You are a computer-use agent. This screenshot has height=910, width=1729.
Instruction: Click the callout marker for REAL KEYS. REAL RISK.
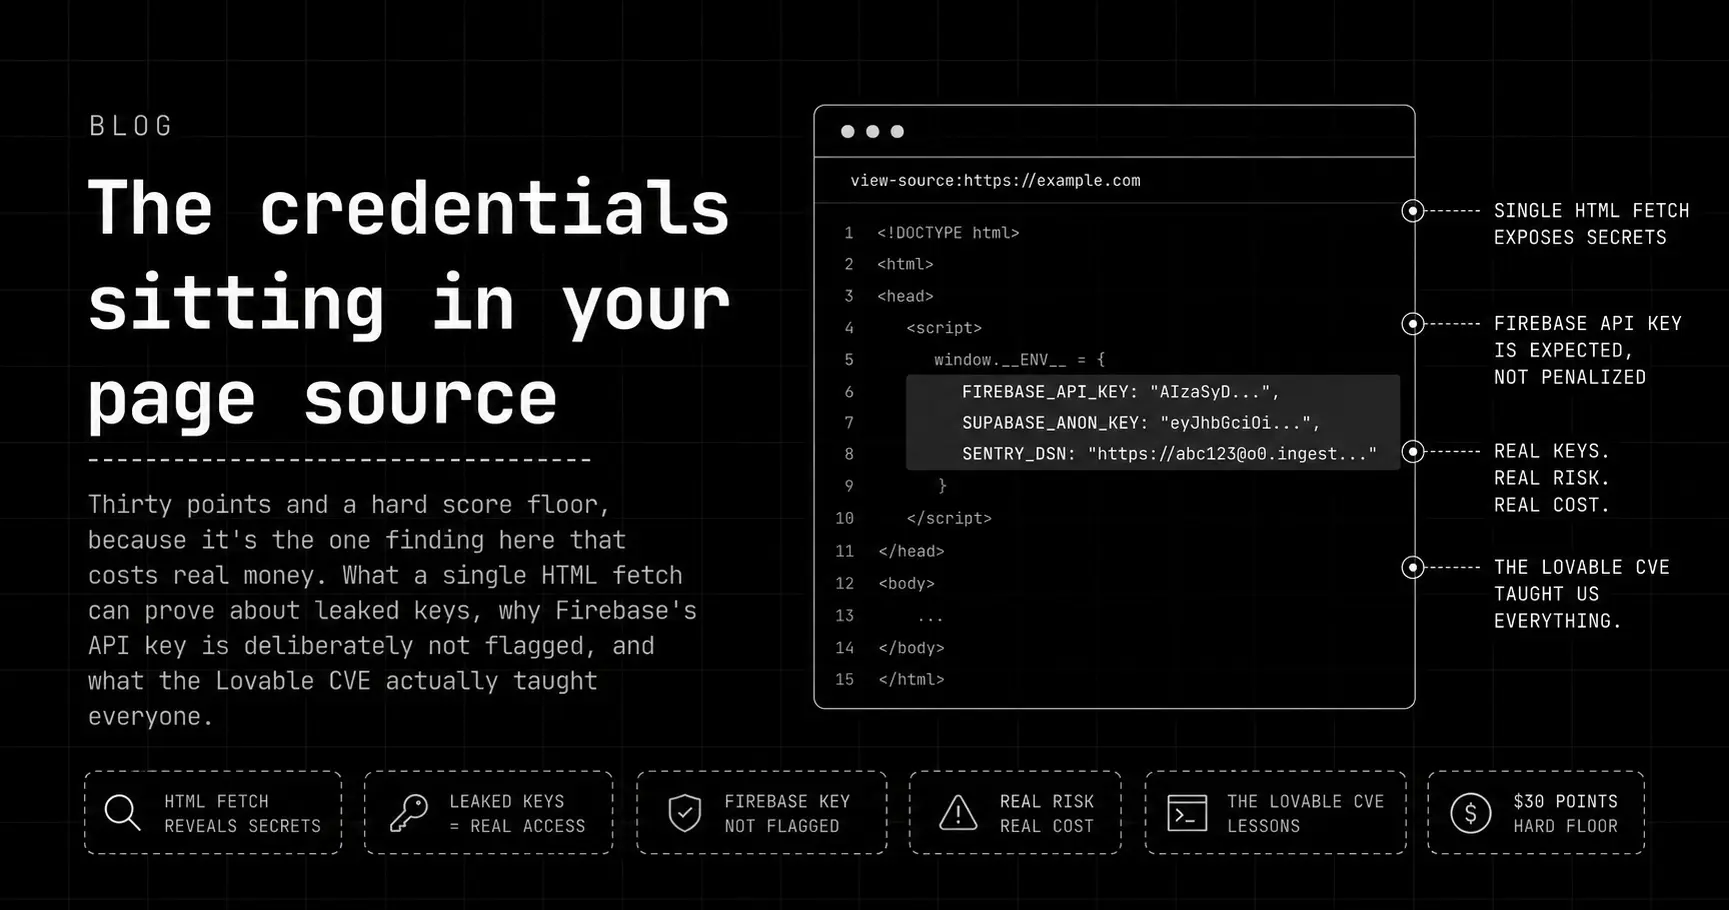1413,452
